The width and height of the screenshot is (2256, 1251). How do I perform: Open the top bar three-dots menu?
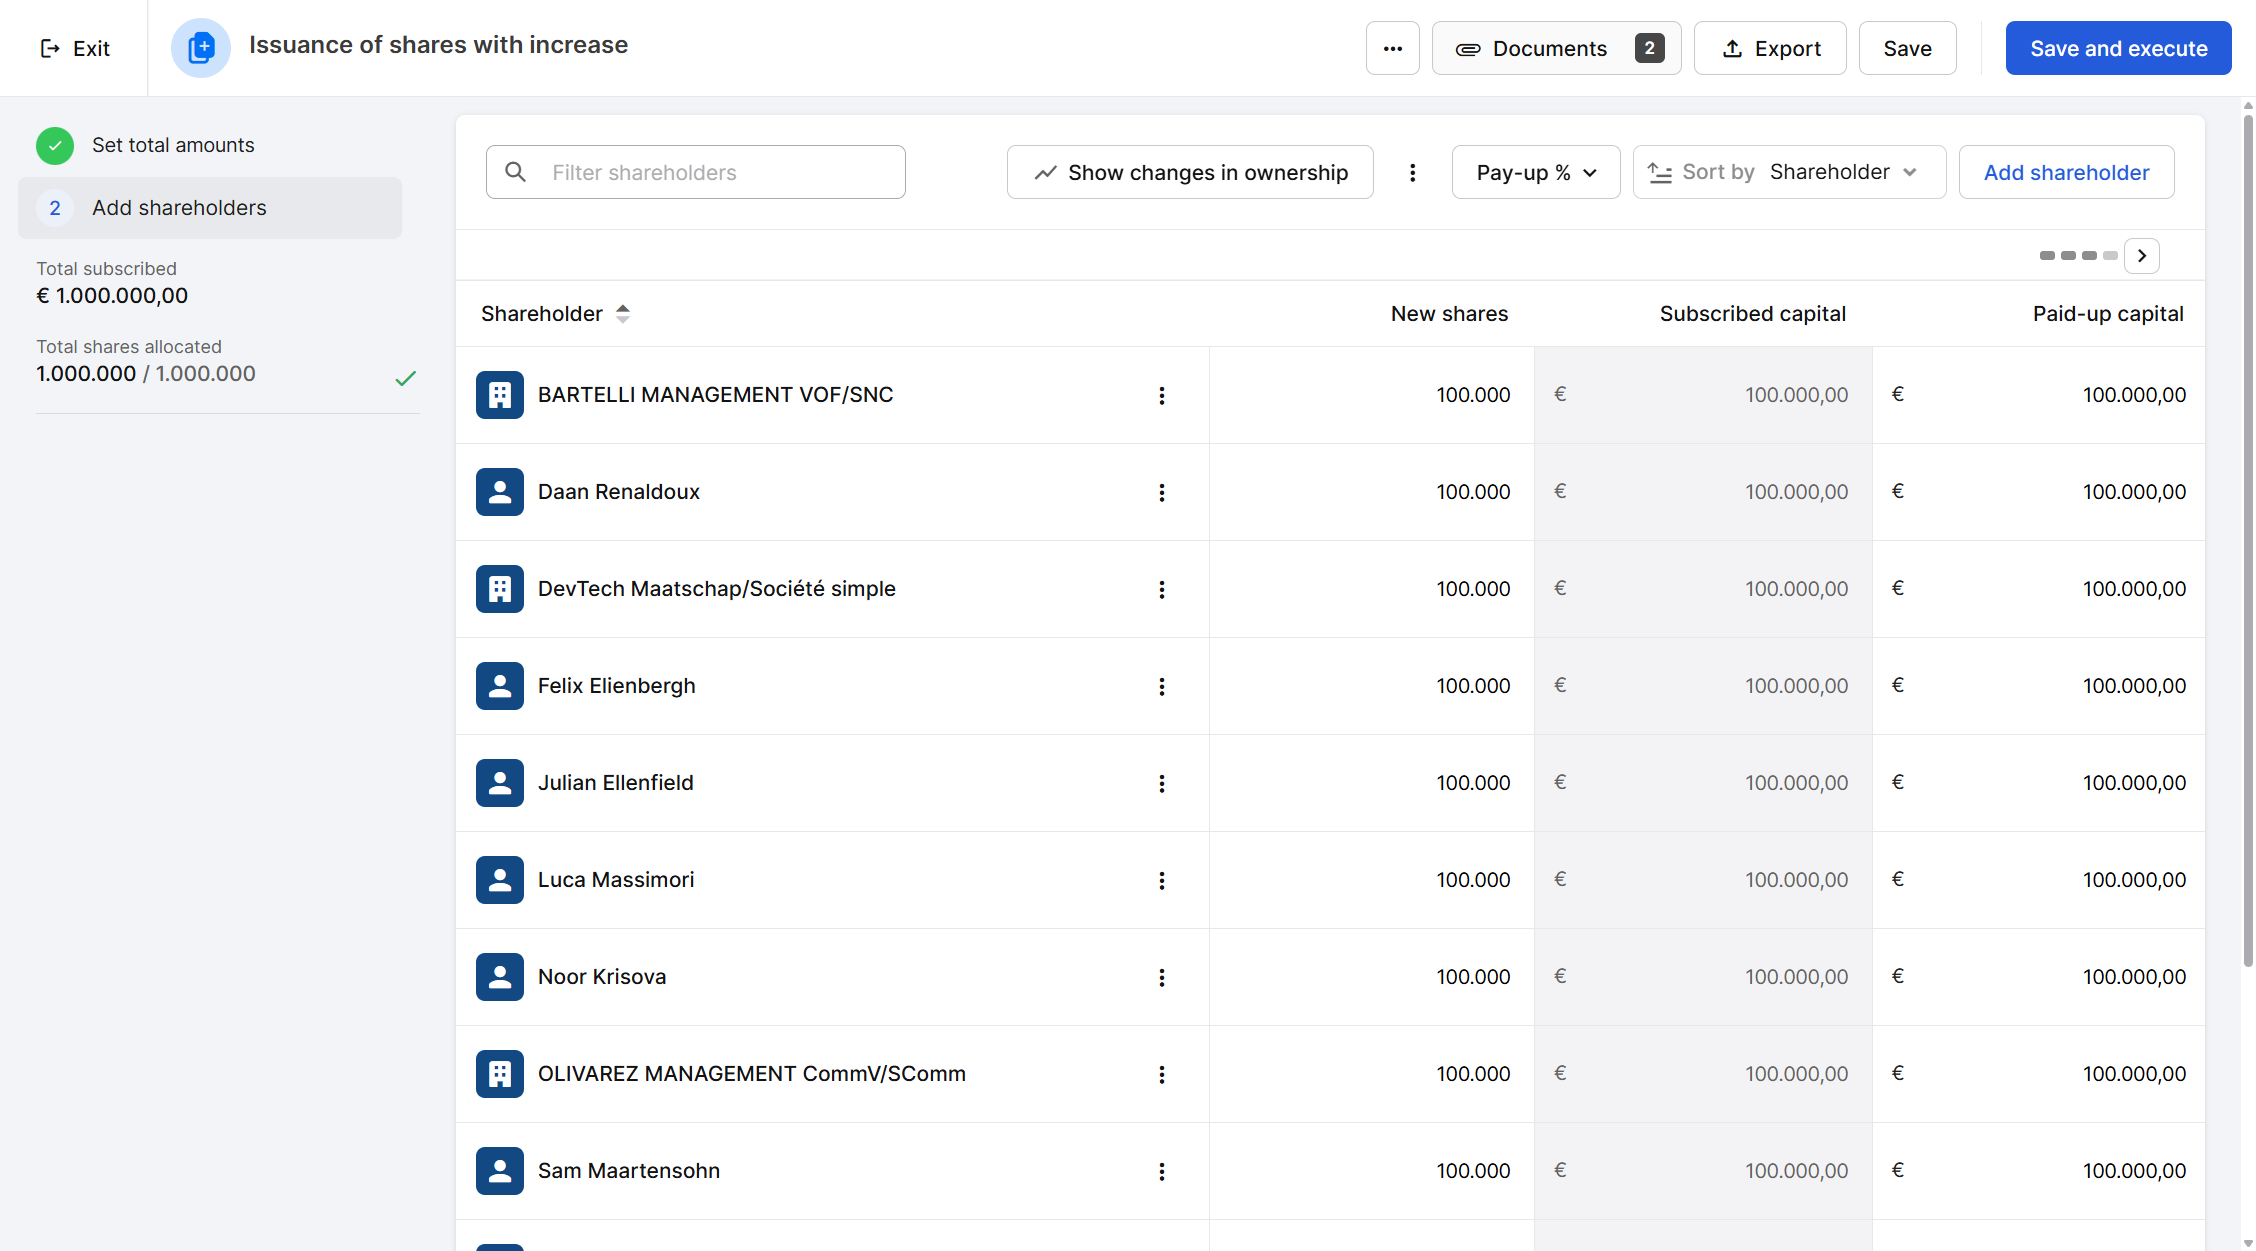click(x=1392, y=48)
